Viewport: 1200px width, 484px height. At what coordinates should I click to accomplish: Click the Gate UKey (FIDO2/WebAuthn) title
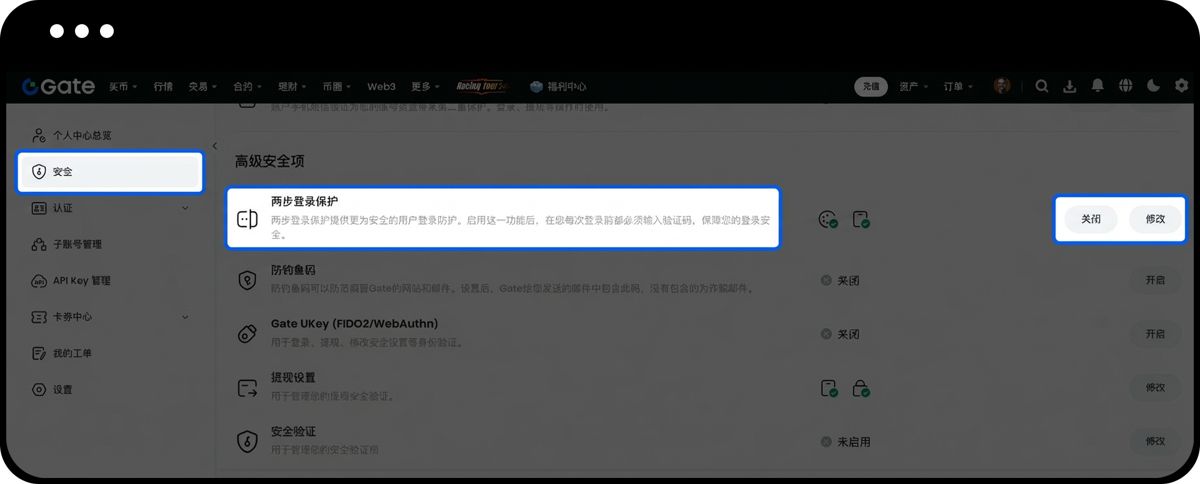355,324
